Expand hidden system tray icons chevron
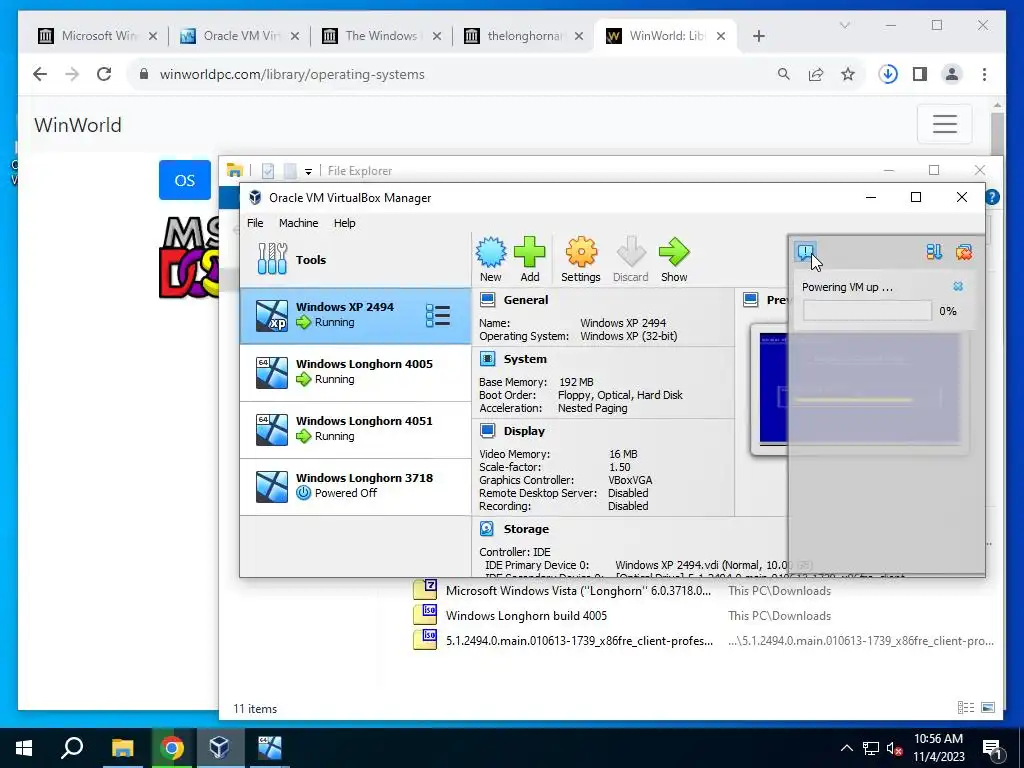 click(846, 748)
